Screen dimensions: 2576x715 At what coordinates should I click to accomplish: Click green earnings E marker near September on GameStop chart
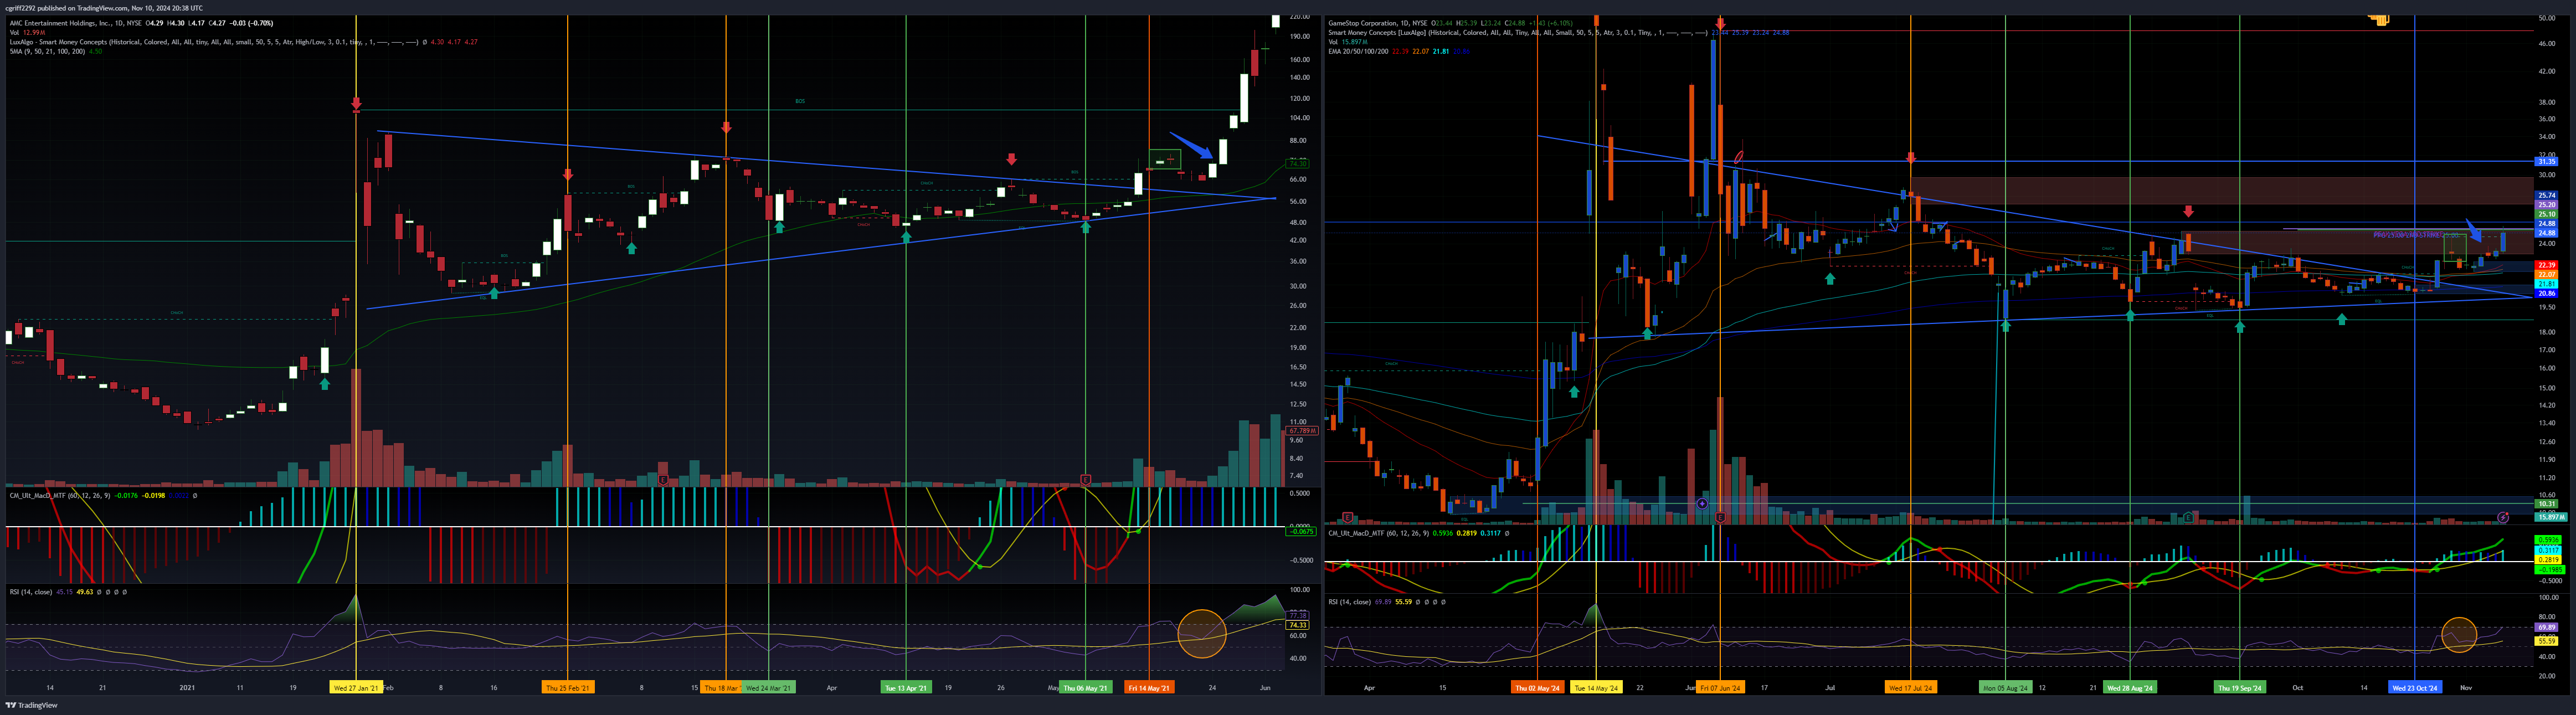coord(2189,517)
